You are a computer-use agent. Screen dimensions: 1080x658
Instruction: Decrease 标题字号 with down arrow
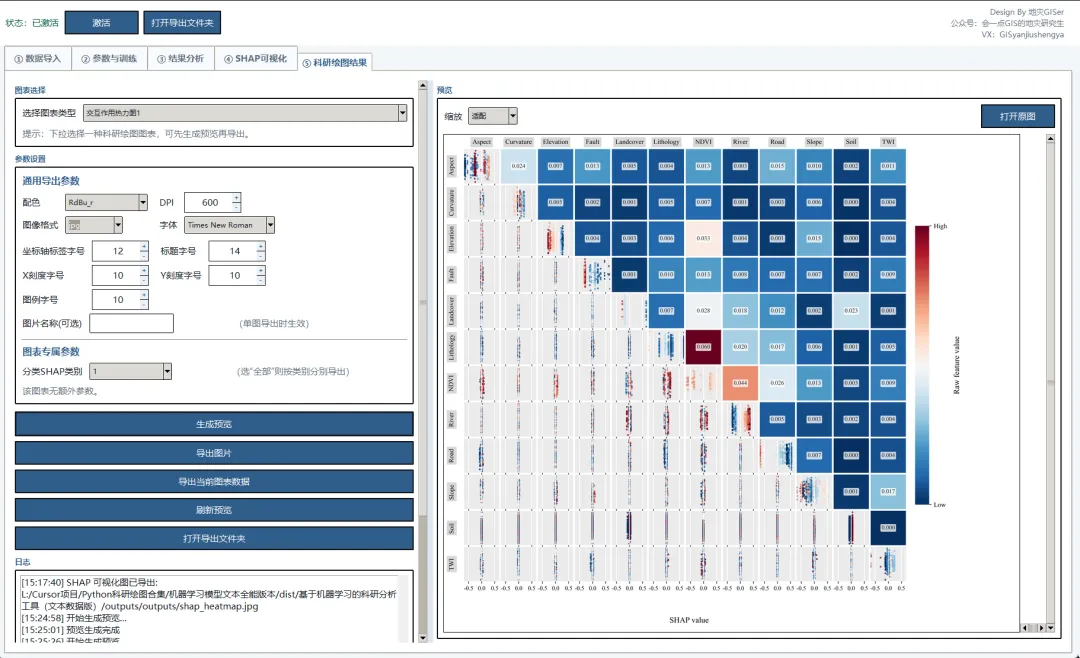pos(260,256)
